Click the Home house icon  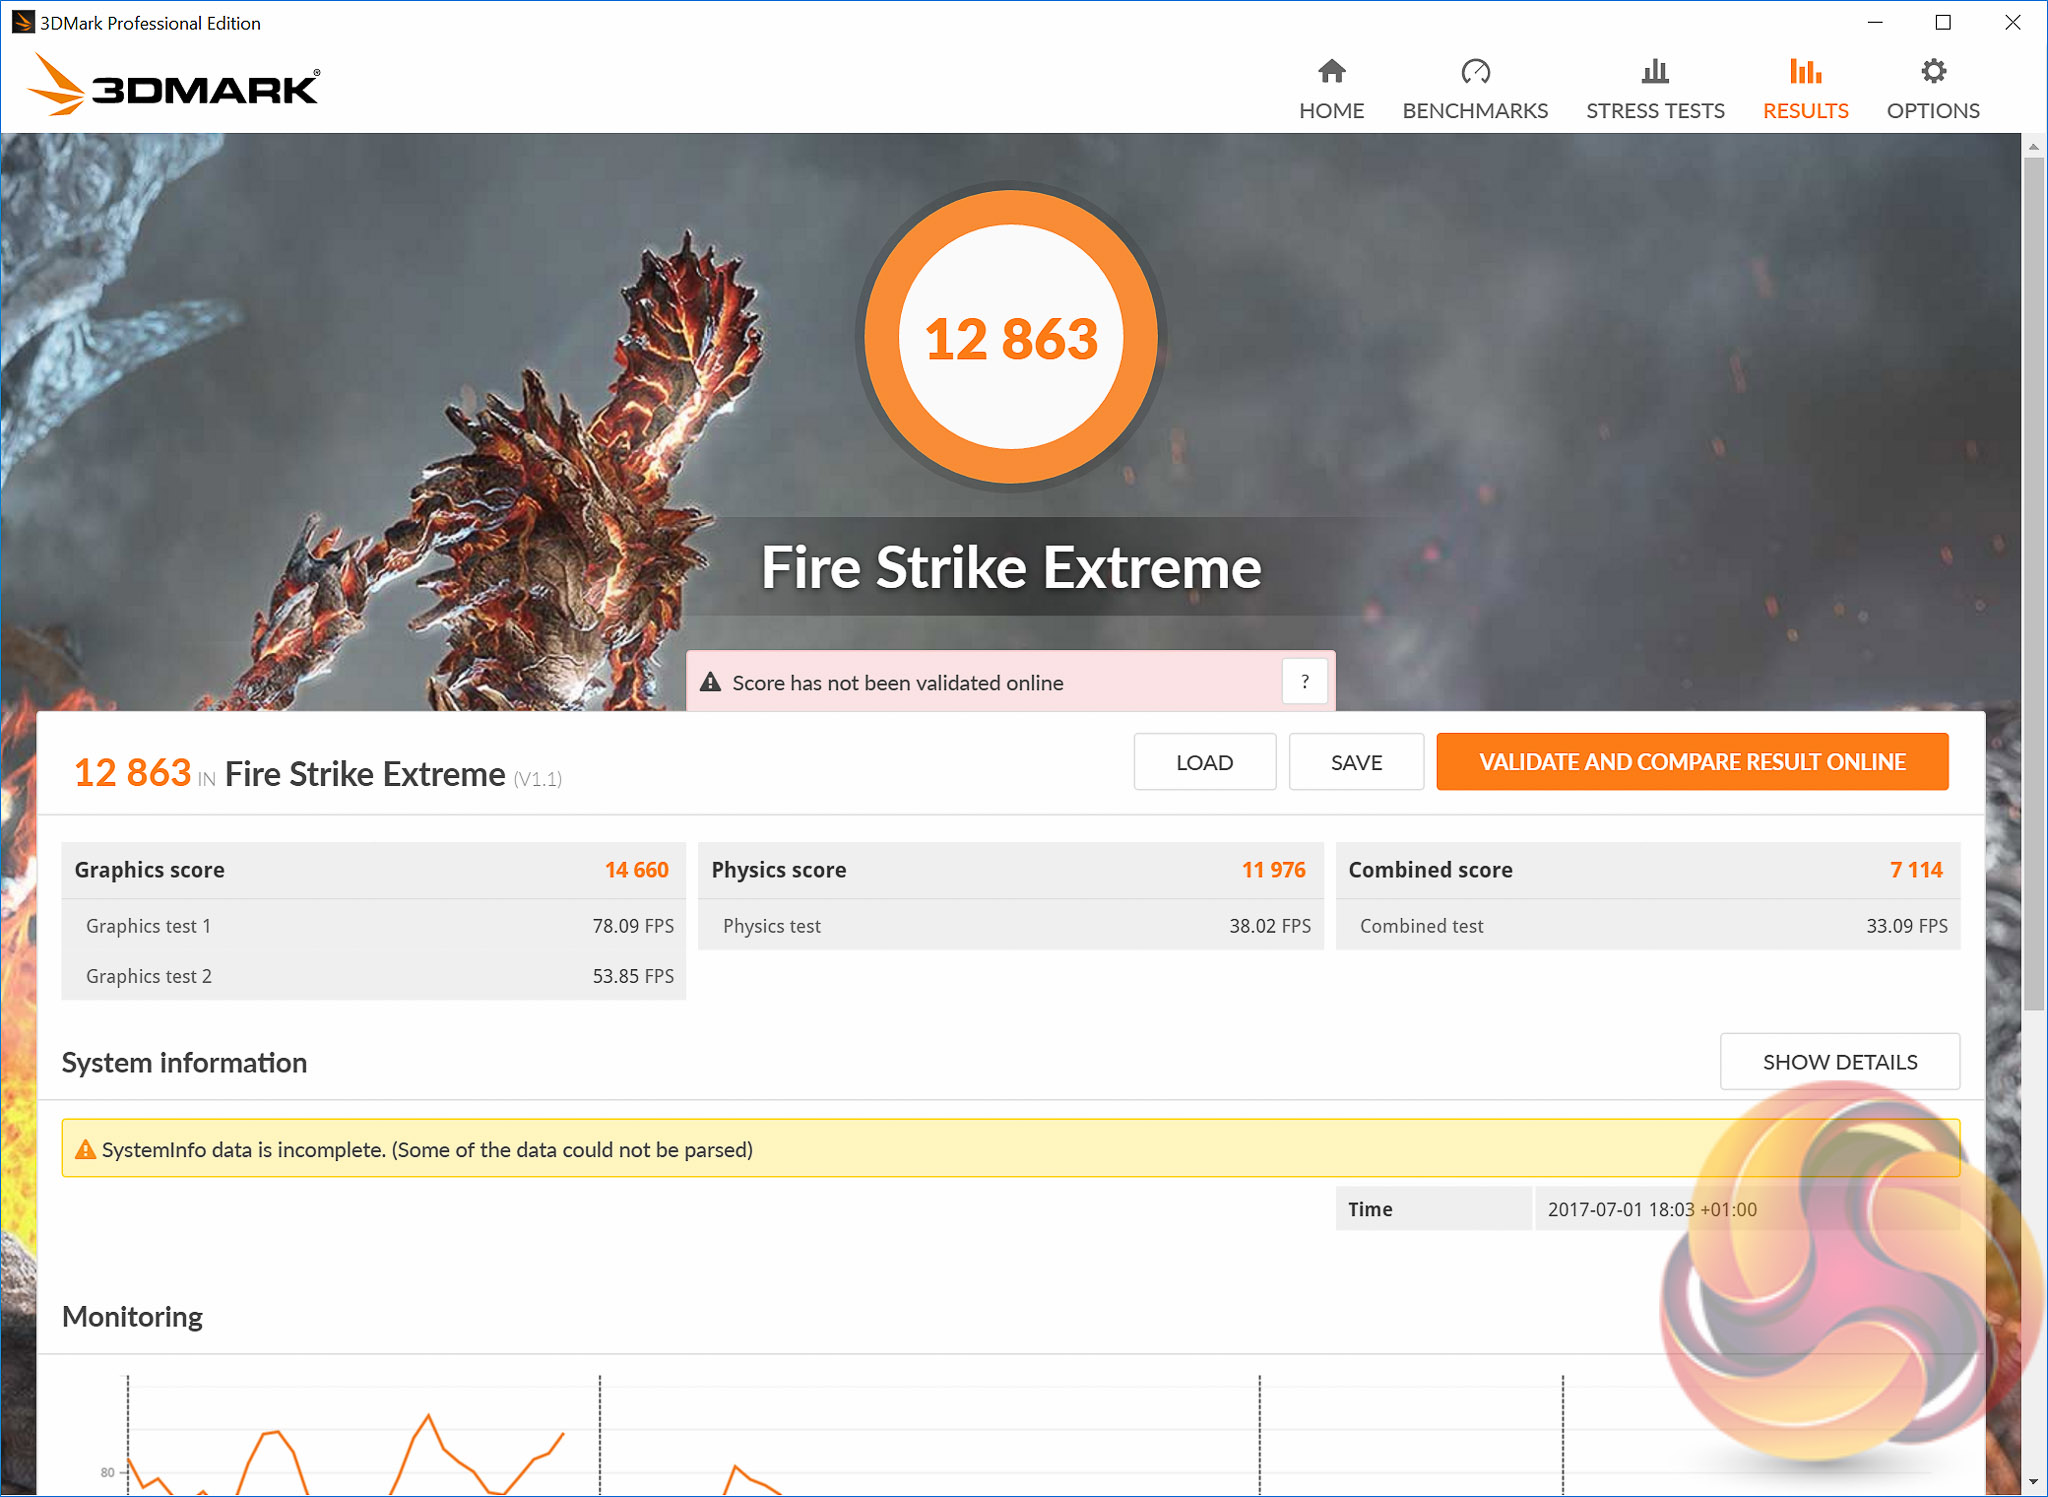[1331, 72]
